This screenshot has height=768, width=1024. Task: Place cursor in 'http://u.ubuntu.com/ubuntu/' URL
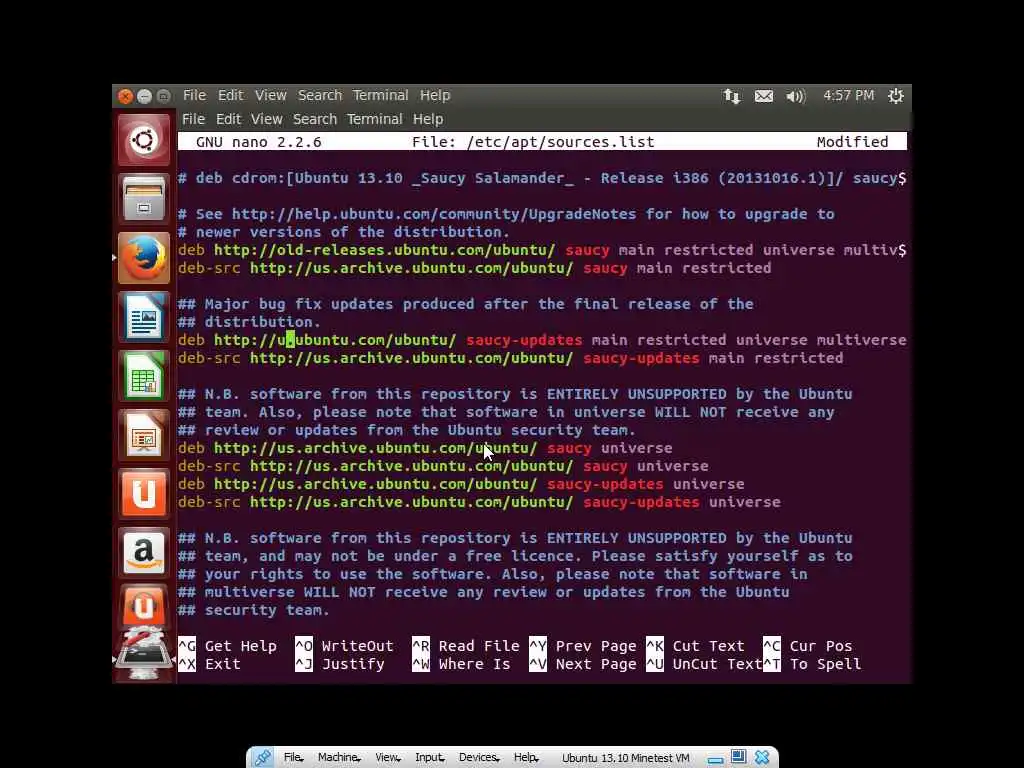334,340
